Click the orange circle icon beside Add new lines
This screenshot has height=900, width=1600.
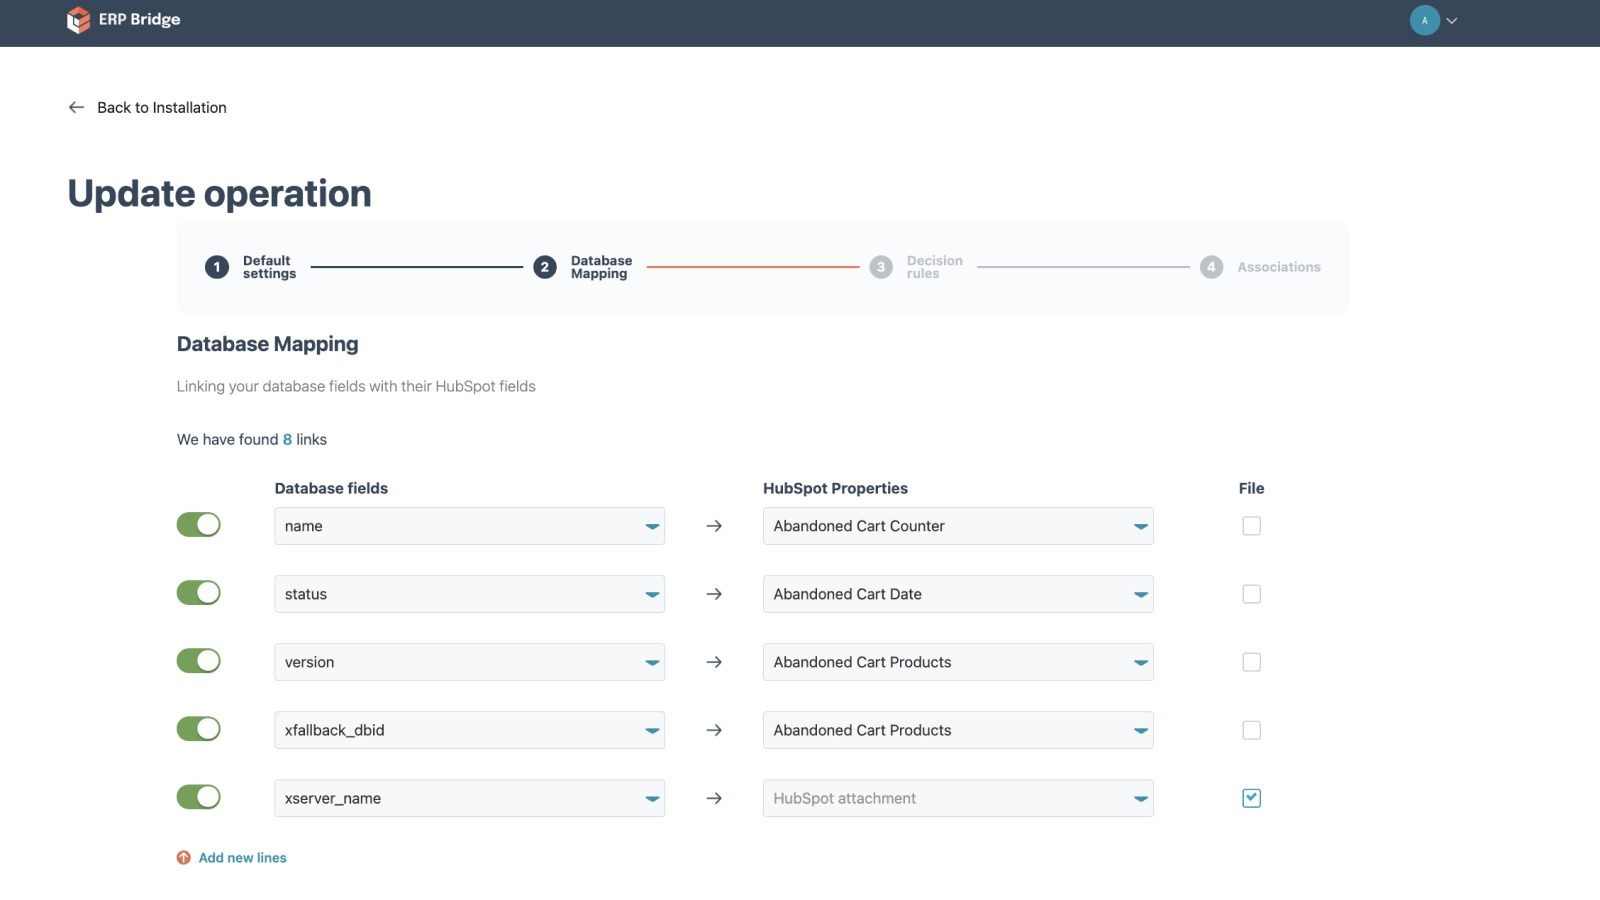click(x=183, y=857)
